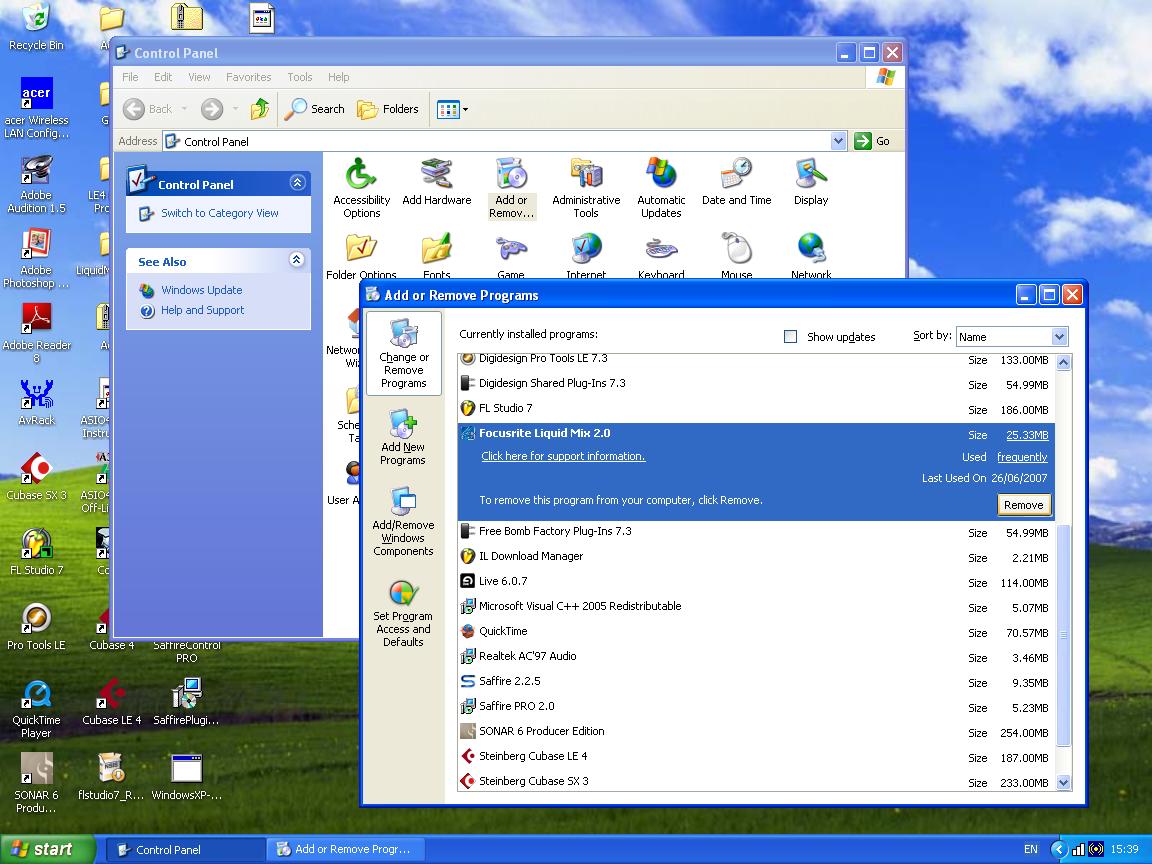
Task: Open Cubase SX 3 desktop shortcut
Action: (36, 477)
